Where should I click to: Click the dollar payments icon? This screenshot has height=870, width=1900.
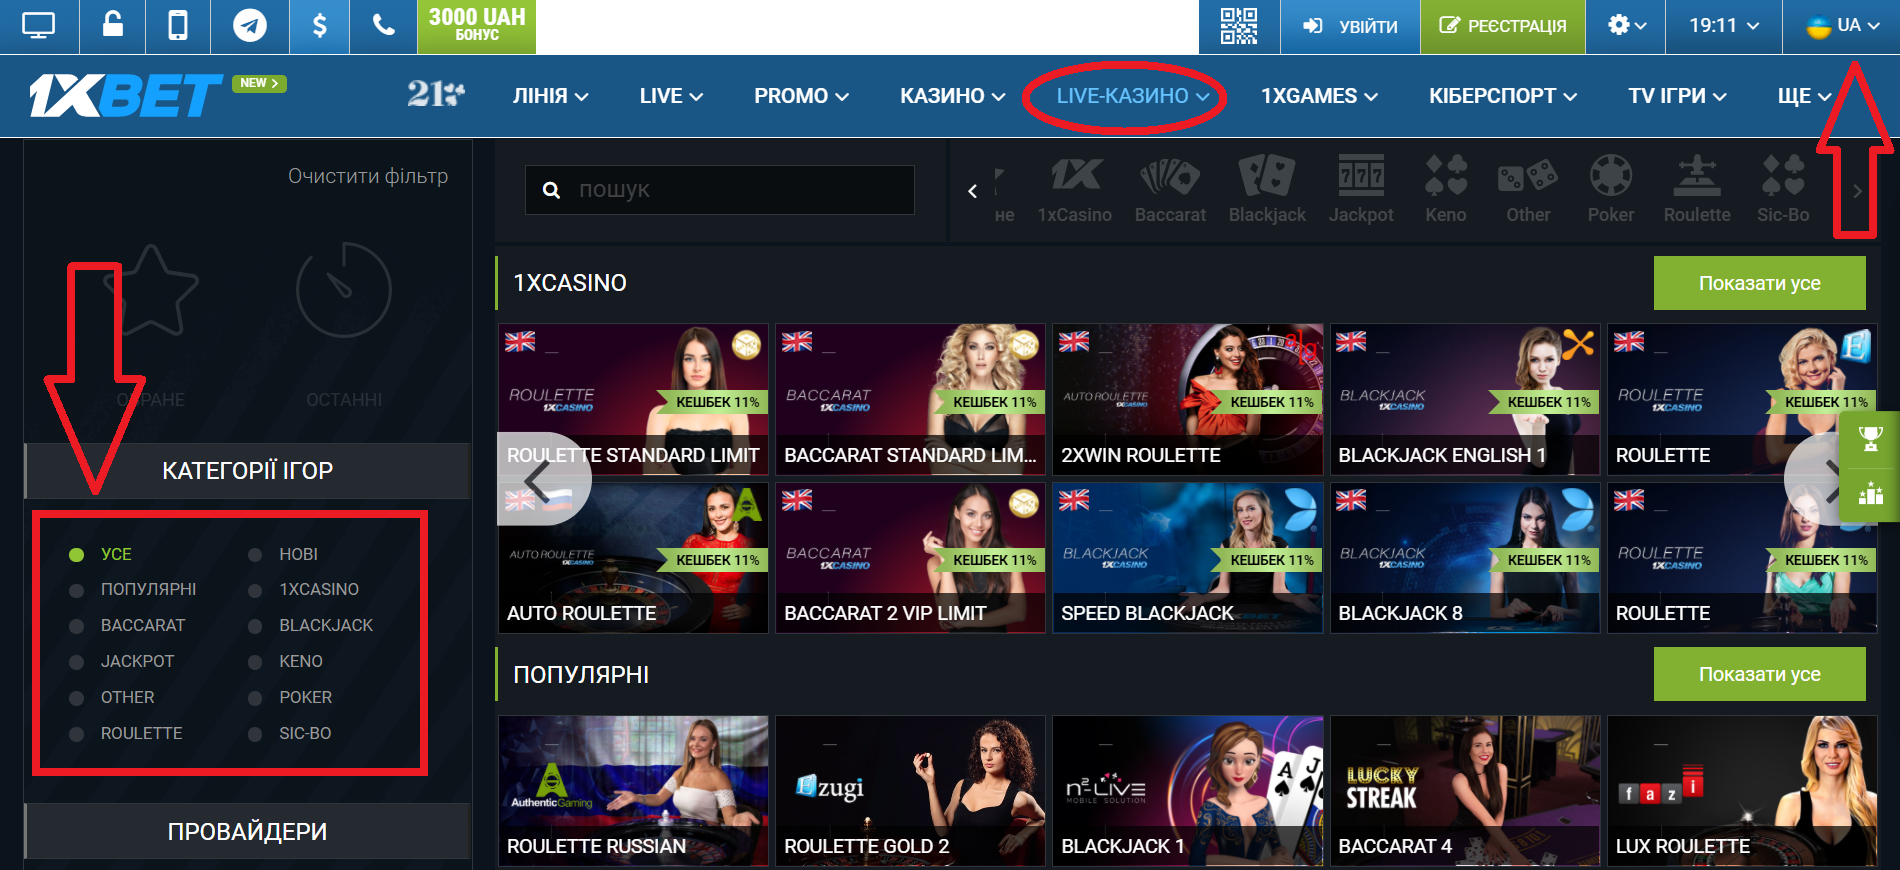coord(319,26)
